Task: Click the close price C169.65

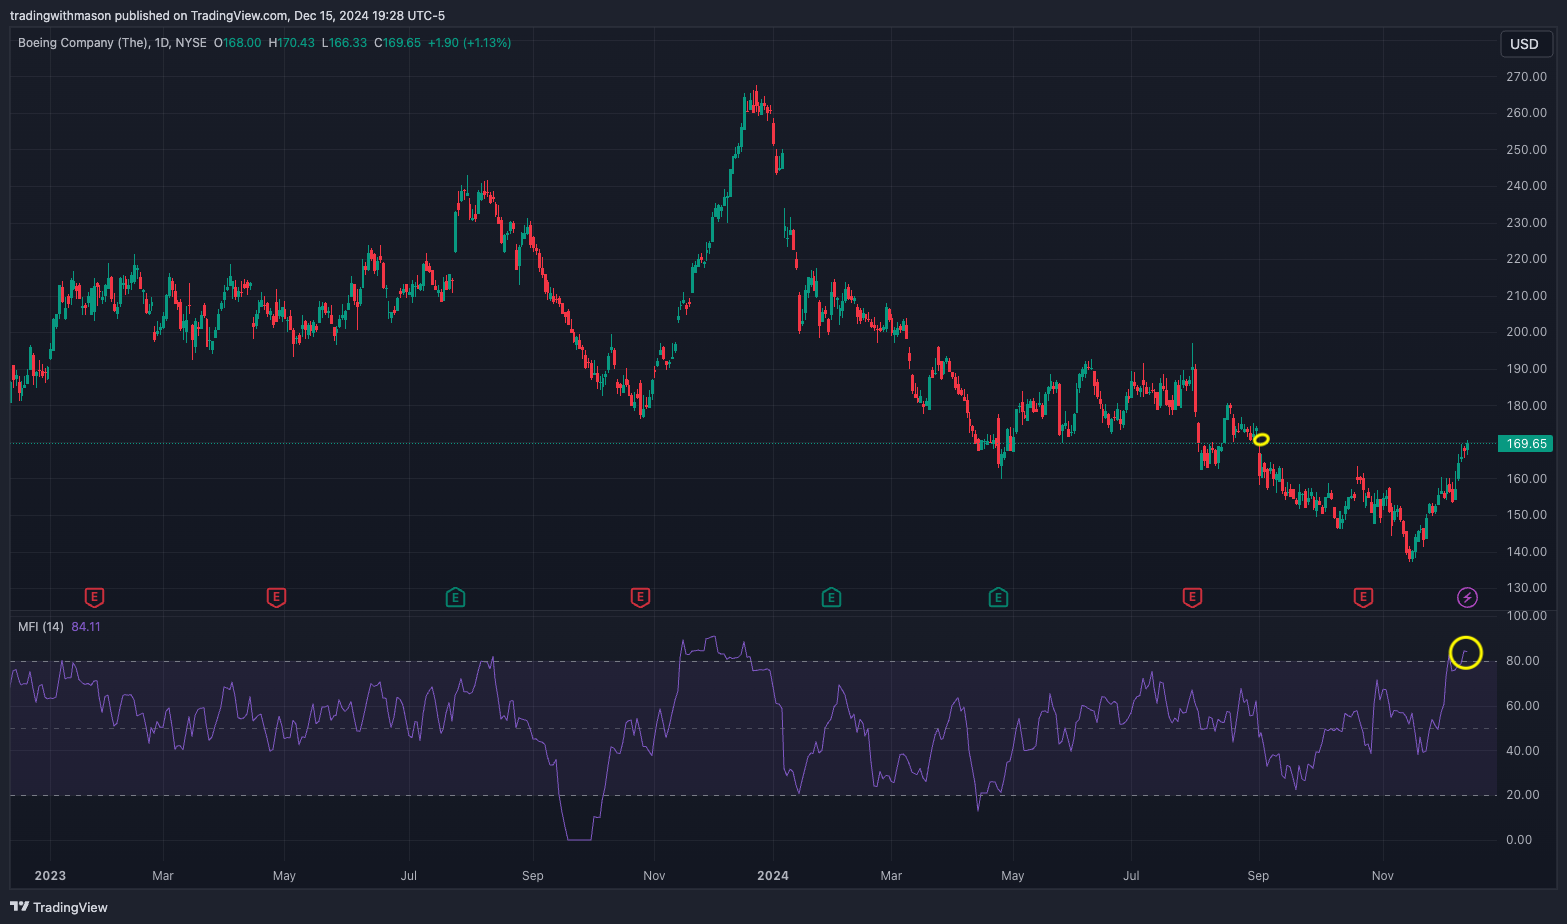Action: coord(398,43)
